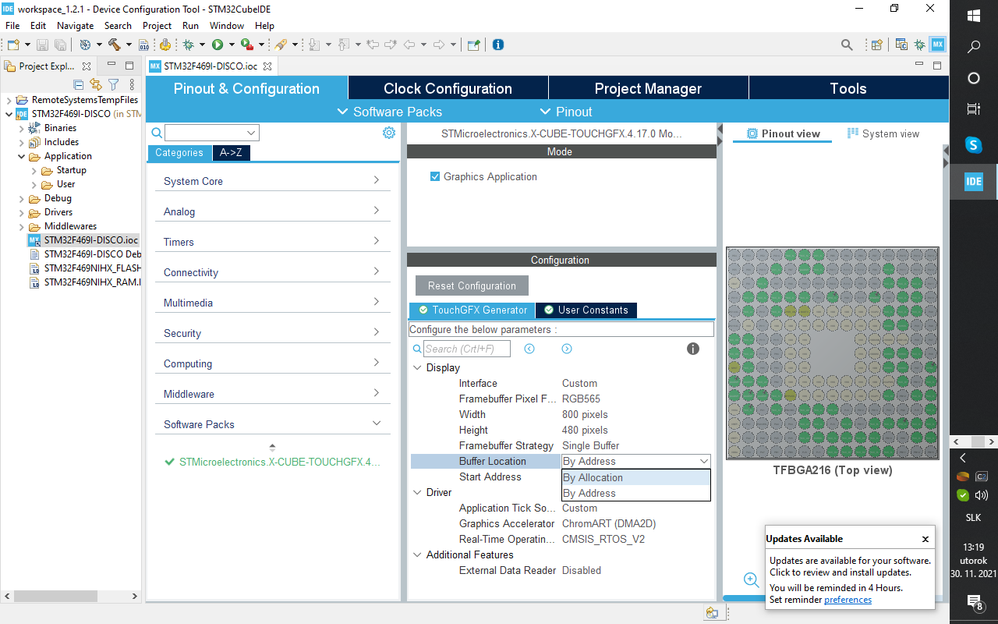Open the Software Packs dropdown menu
Image resolution: width=998 pixels, height=624 pixels.
pos(389,111)
